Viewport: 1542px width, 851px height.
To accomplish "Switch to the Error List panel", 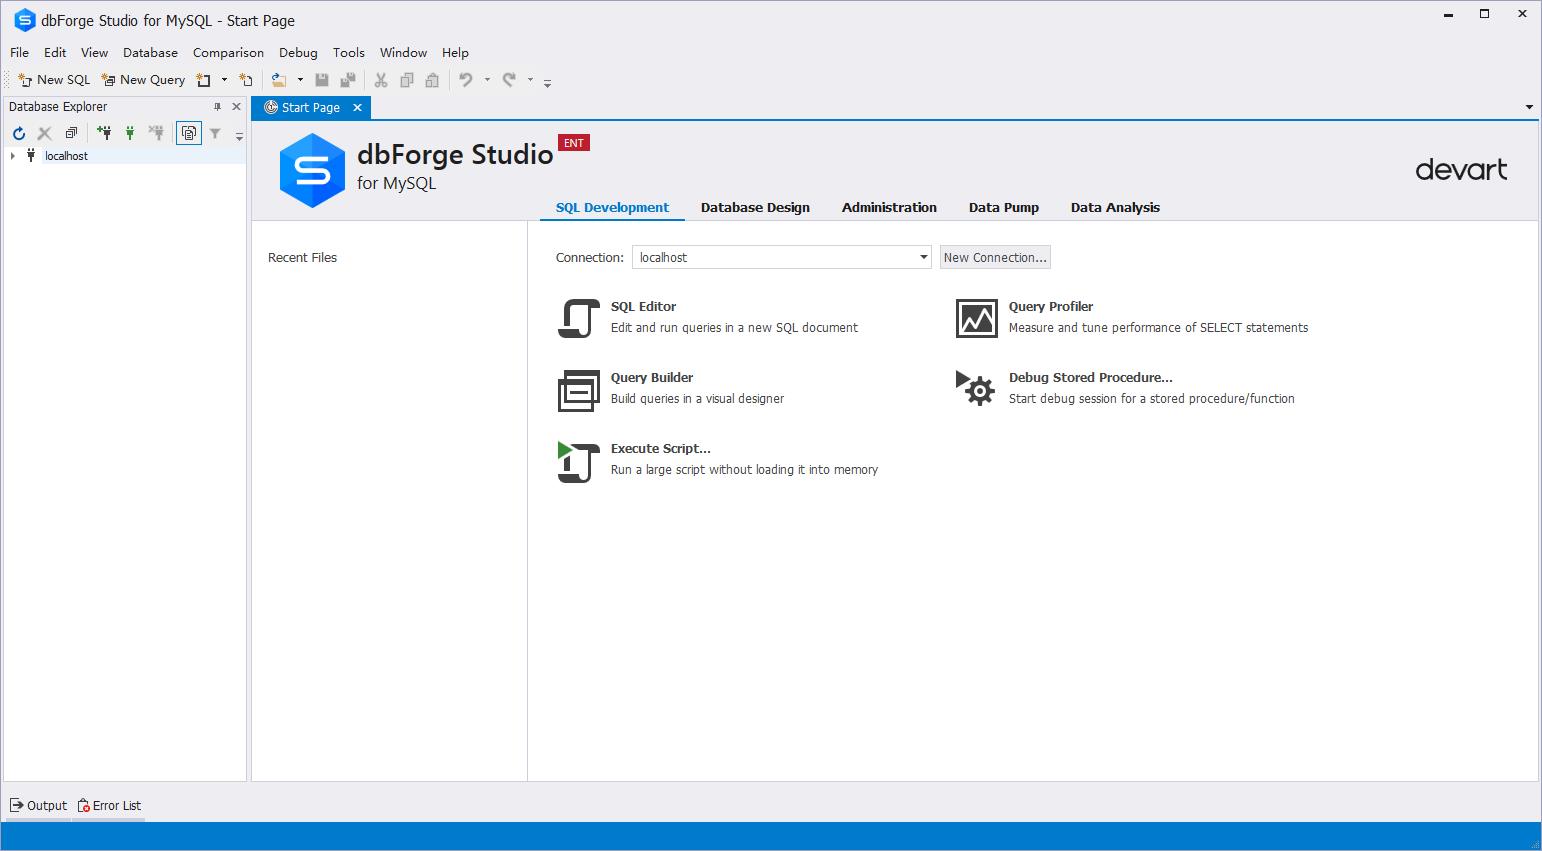I will pyautogui.click(x=109, y=805).
